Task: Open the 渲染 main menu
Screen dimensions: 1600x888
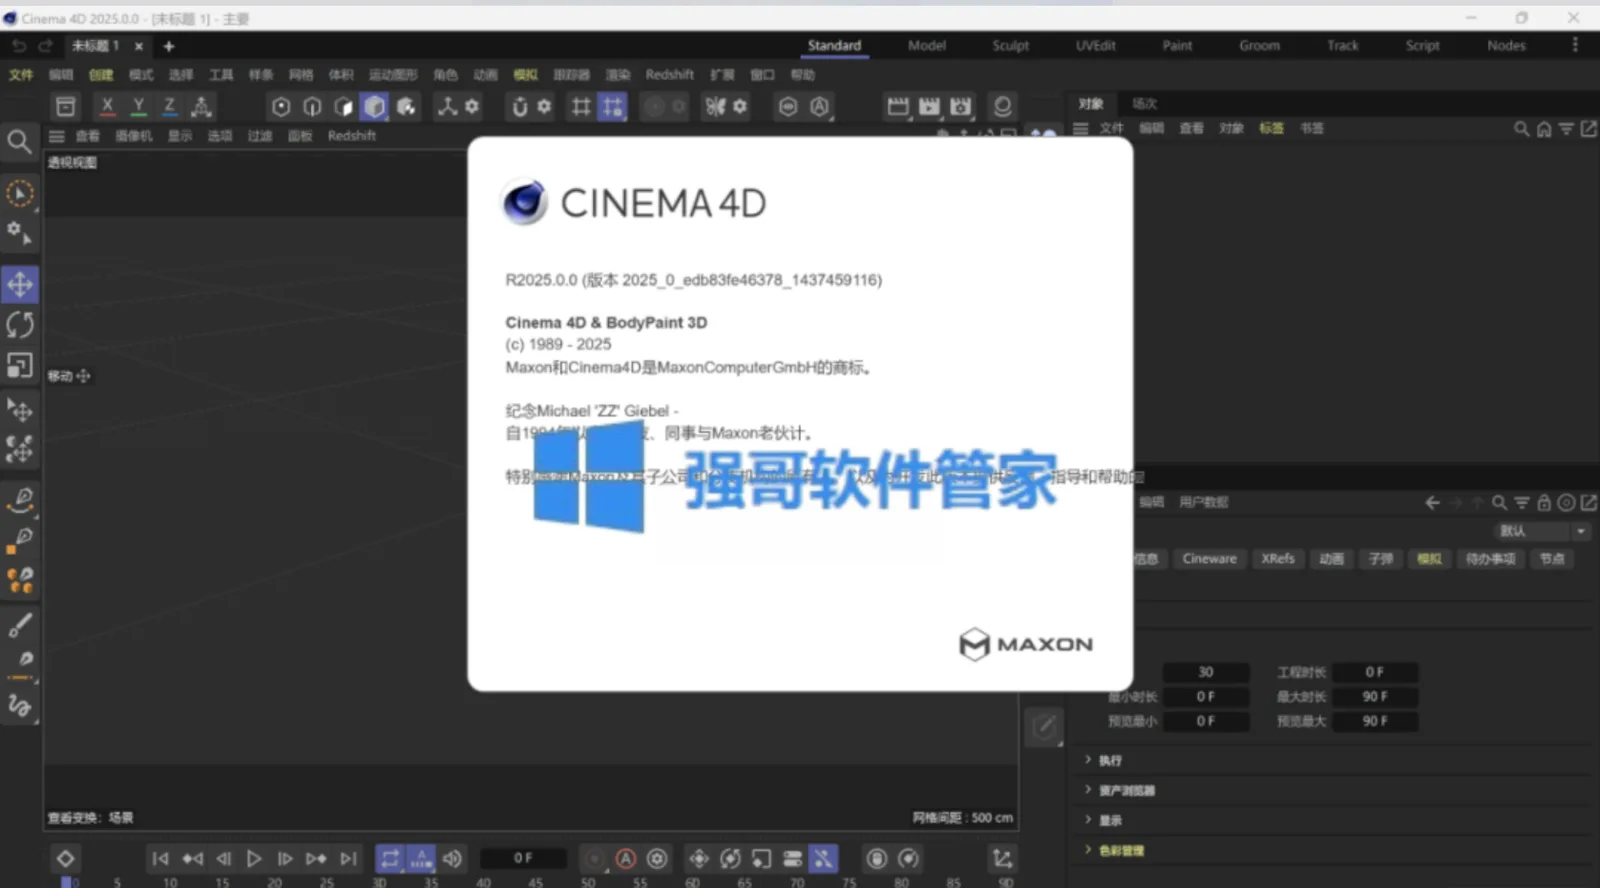Action: pyautogui.click(x=618, y=75)
